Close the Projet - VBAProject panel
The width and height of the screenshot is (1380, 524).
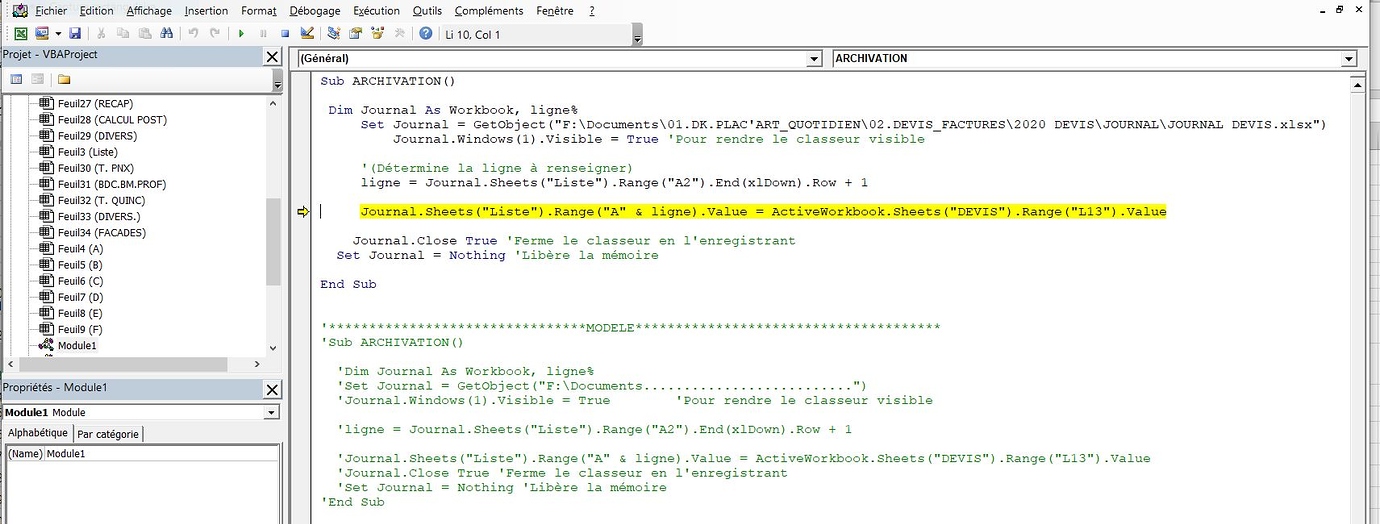(272, 57)
